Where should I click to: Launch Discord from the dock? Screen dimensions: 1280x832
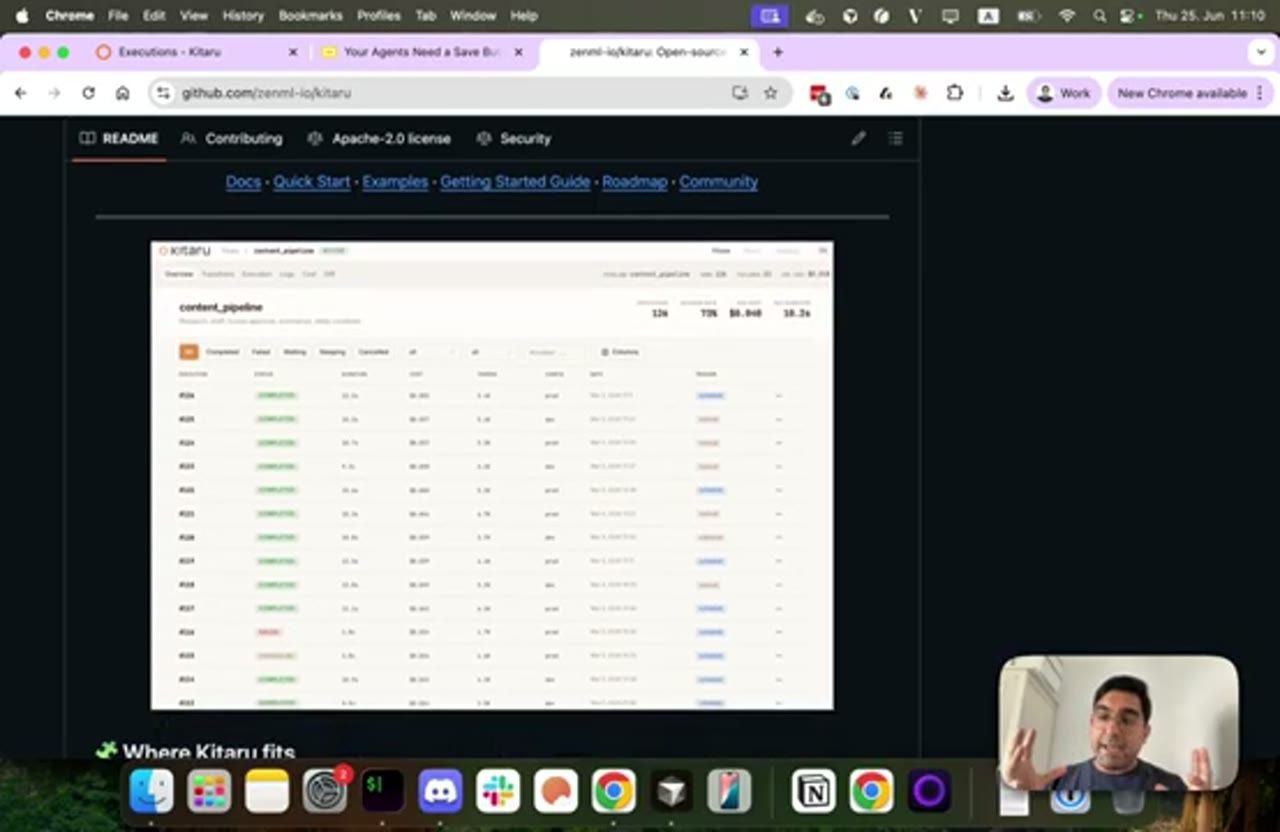pos(441,791)
